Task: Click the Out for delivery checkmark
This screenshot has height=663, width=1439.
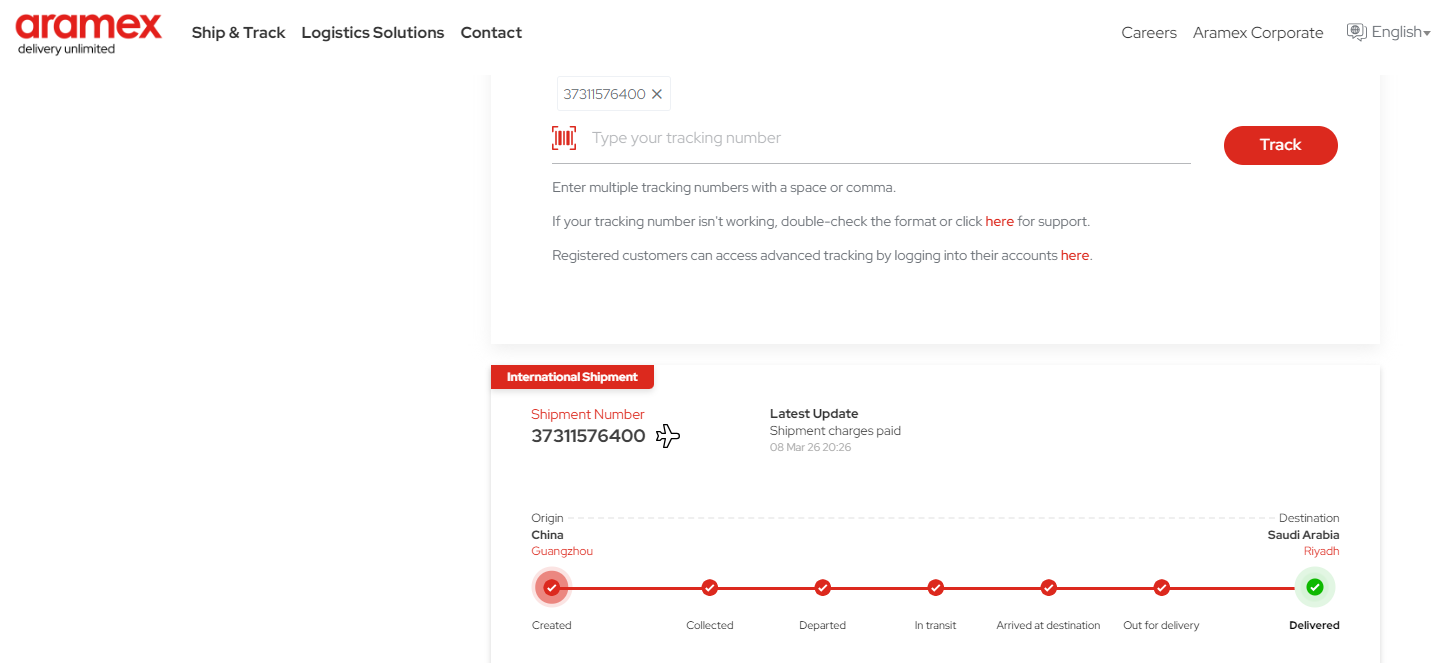Action: [1161, 587]
